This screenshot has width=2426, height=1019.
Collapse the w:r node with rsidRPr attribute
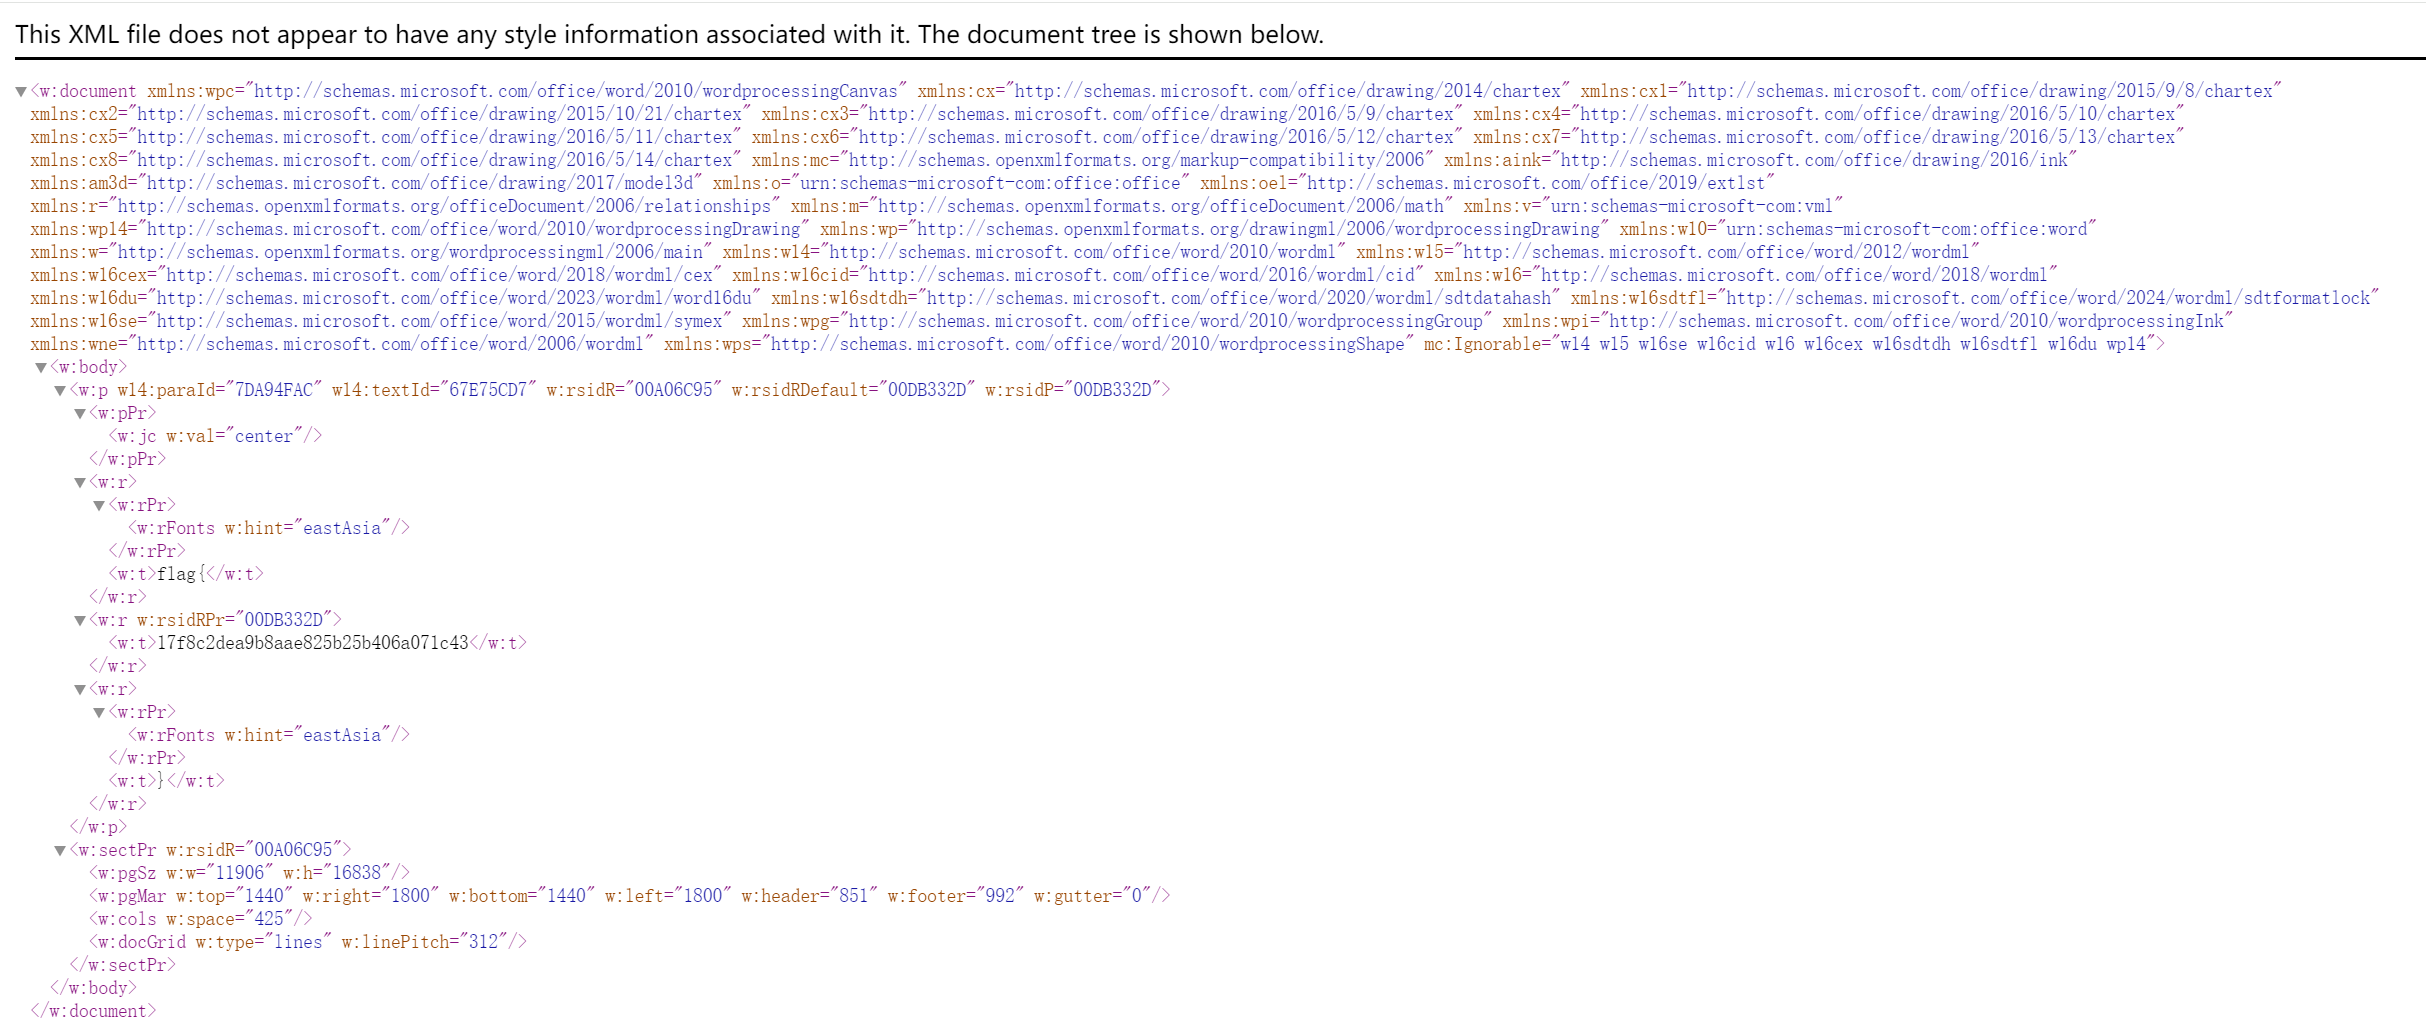point(80,621)
